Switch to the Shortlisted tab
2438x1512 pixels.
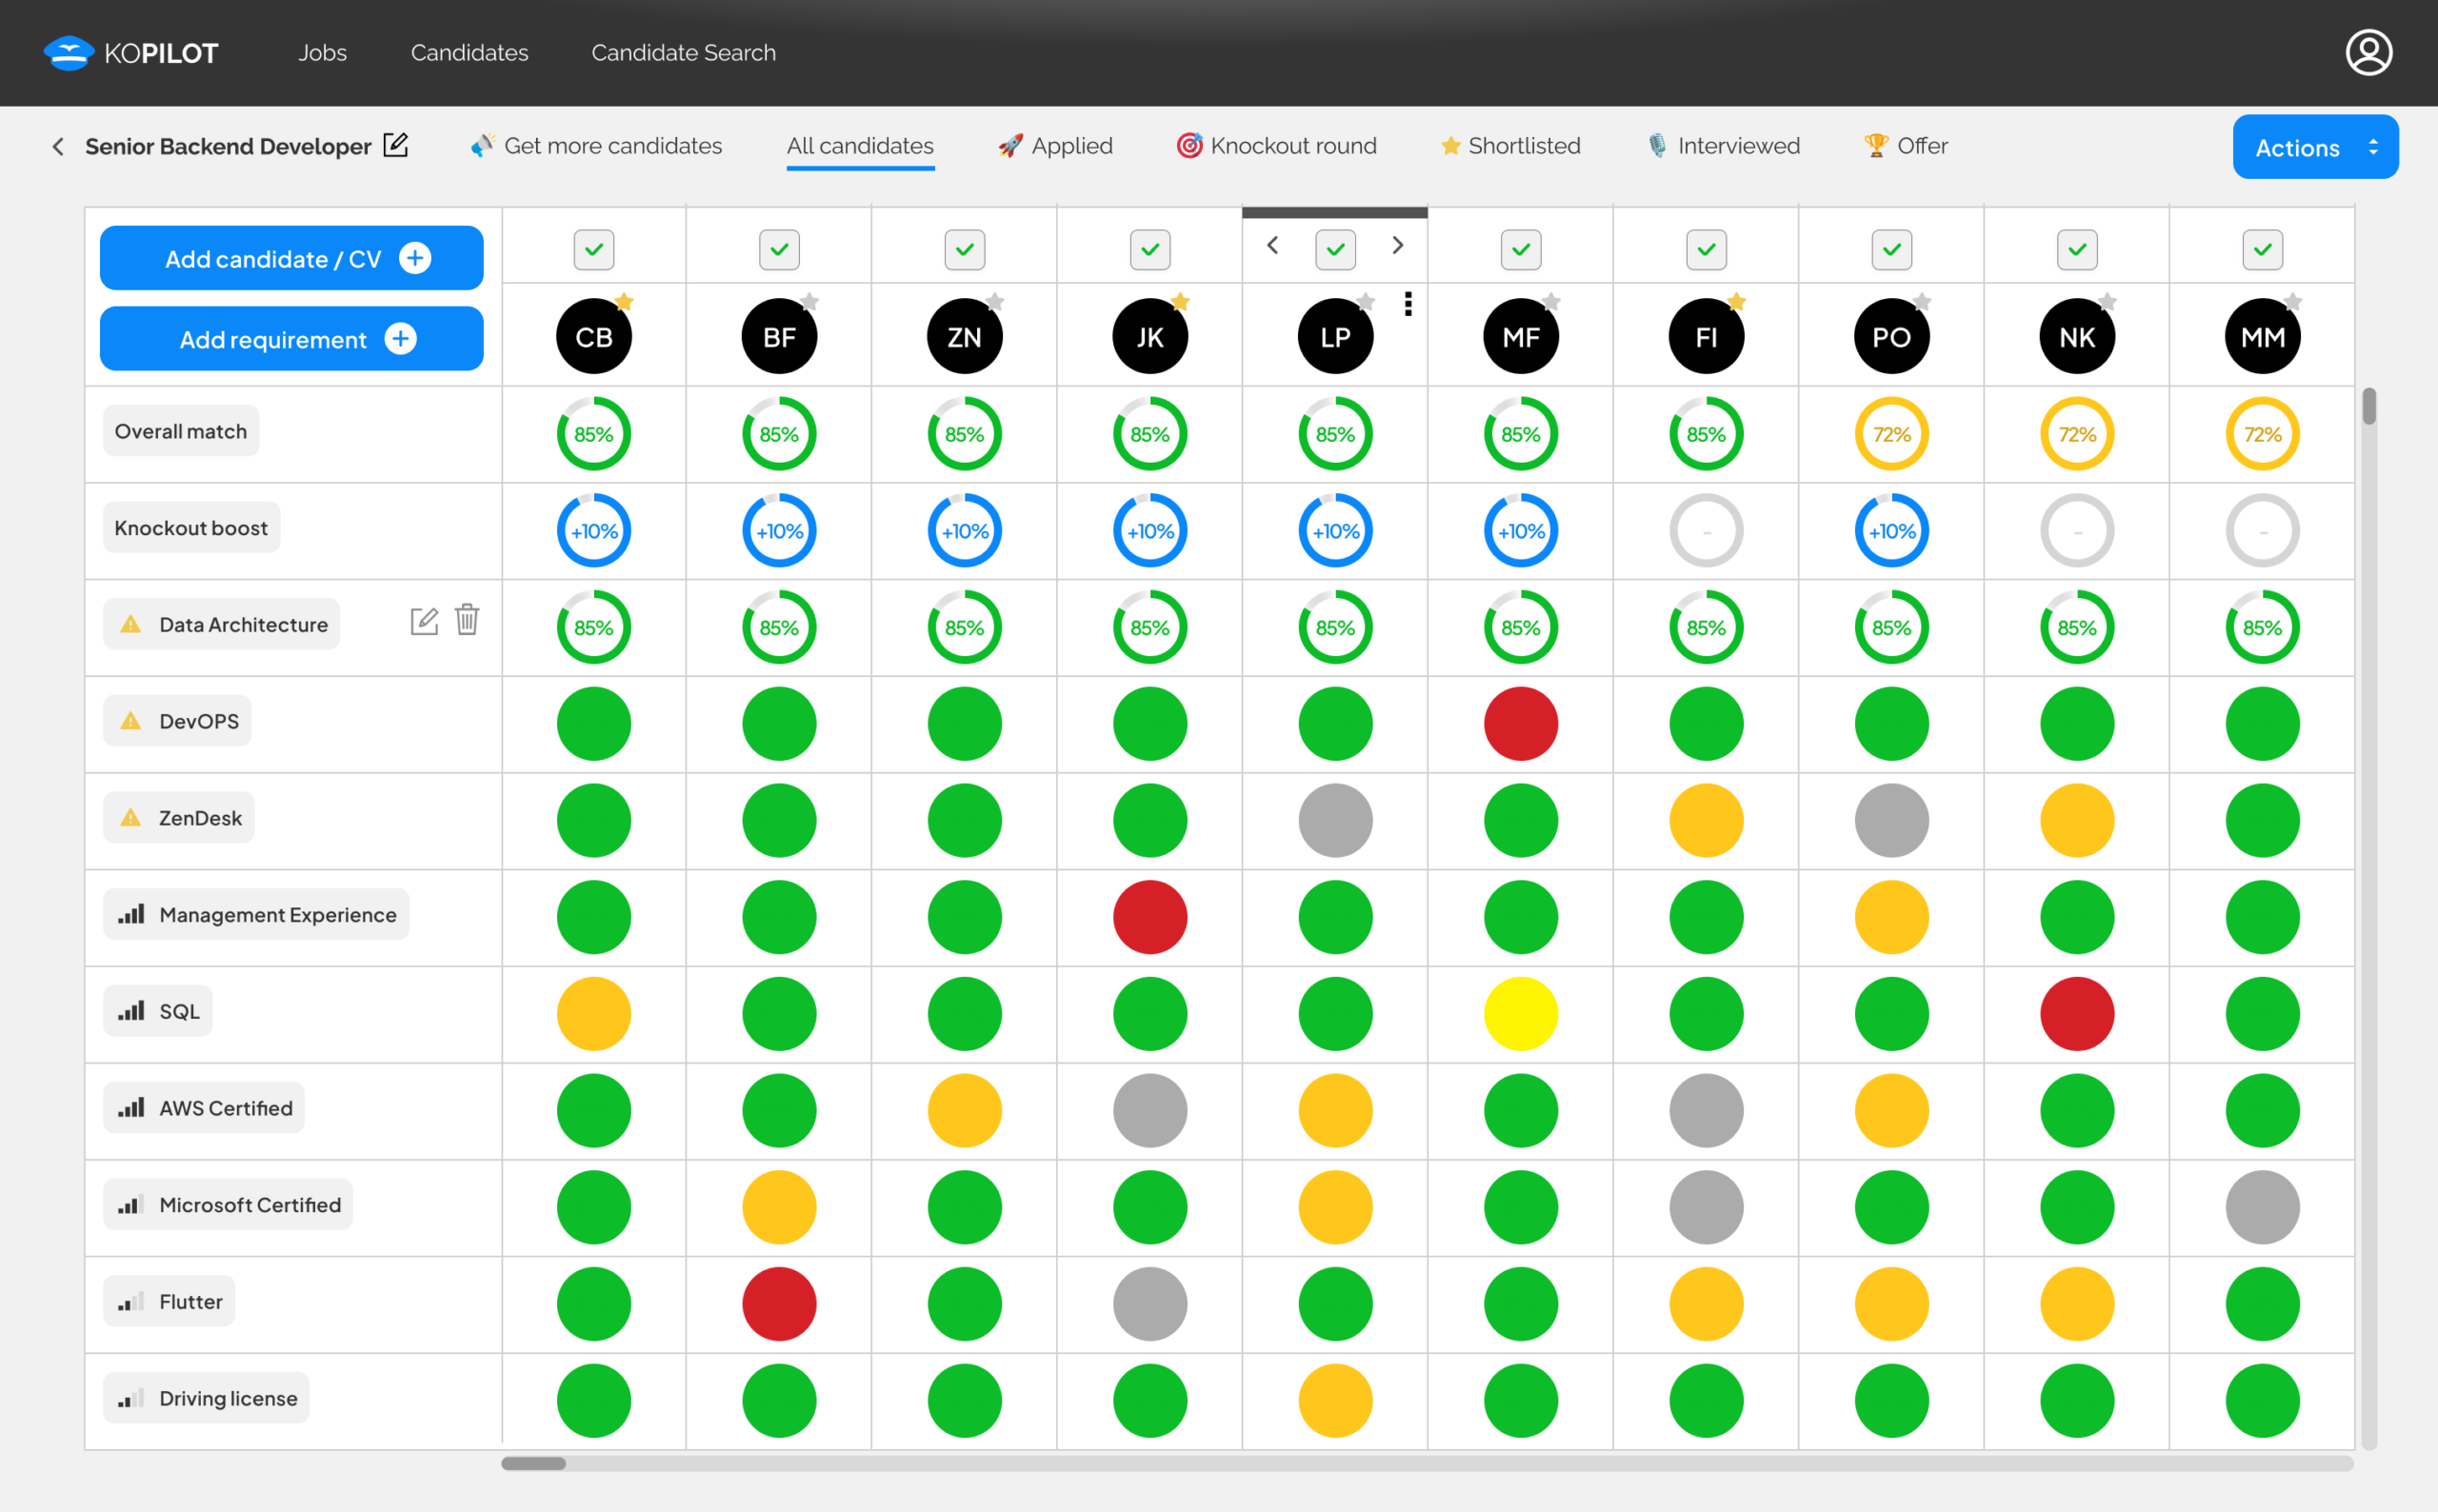coord(1510,146)
